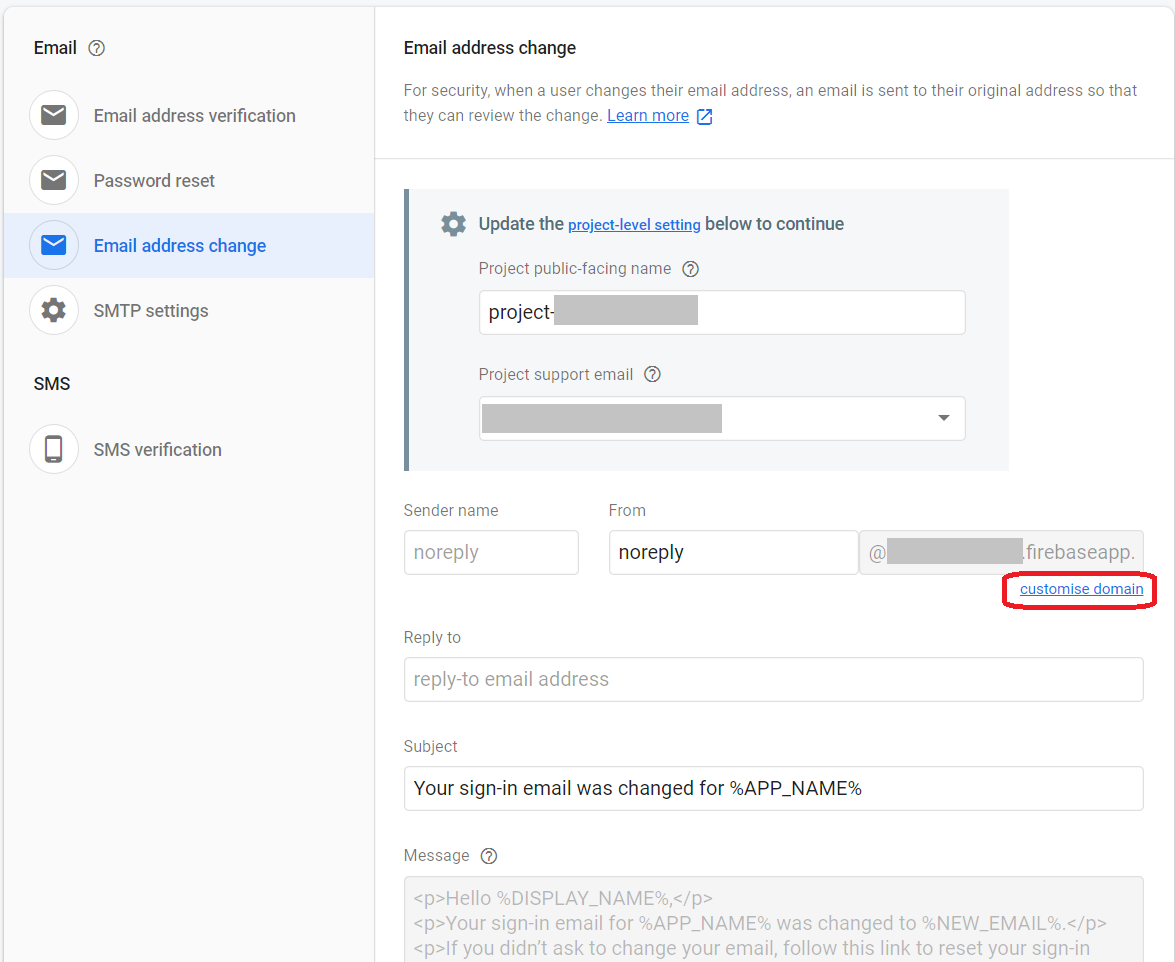Click the customise domain link
Viewport: 1175px width, 962px height.
(x=1081, y=589)
